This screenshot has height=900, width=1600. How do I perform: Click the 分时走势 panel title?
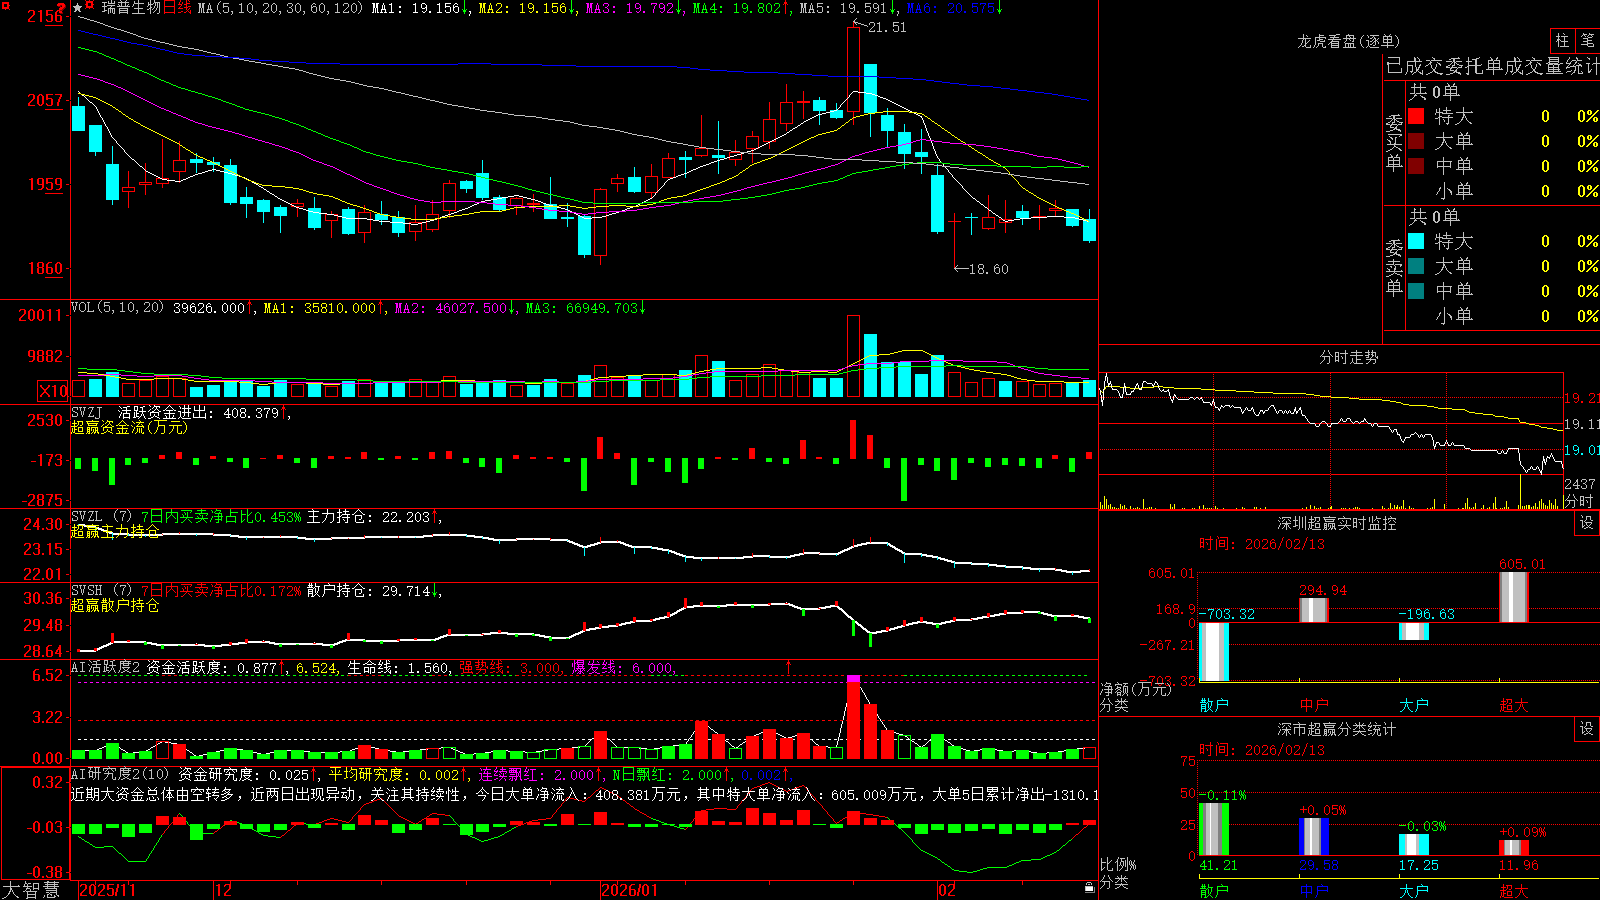pyautogui.click(x=1349, y=357)
